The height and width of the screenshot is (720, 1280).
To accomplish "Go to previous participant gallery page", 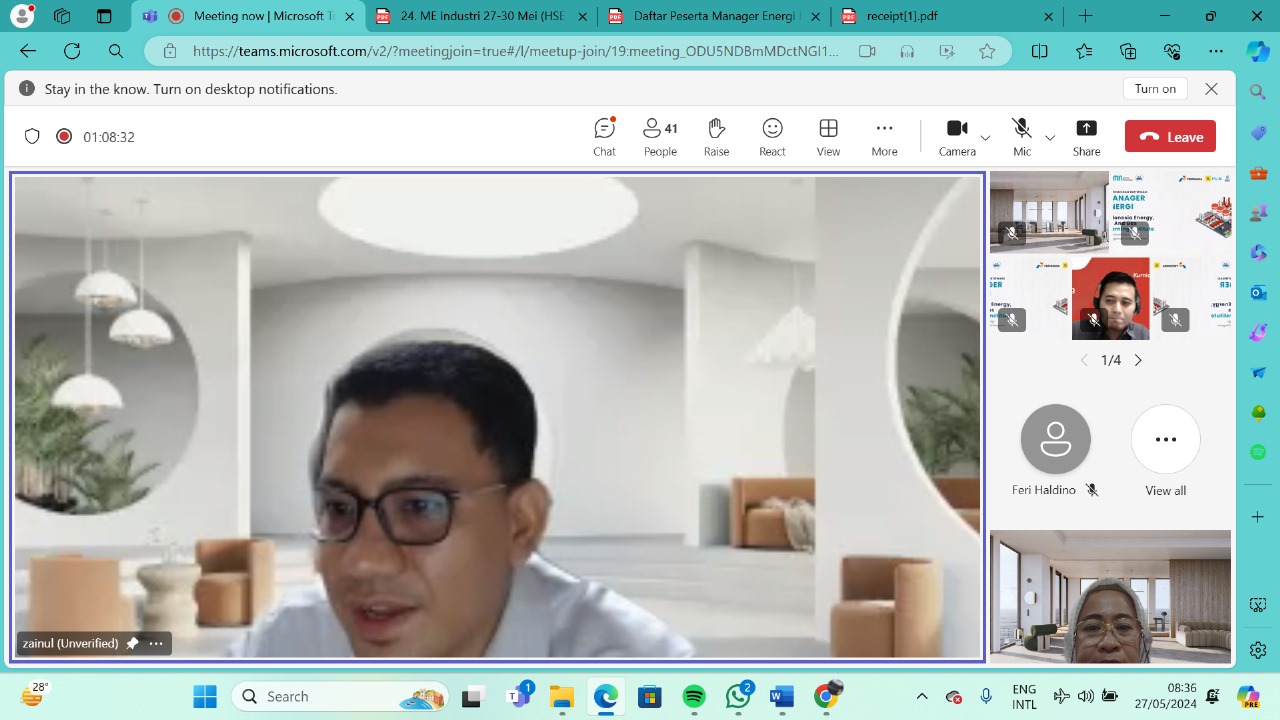I will (x=1084, y=360).
